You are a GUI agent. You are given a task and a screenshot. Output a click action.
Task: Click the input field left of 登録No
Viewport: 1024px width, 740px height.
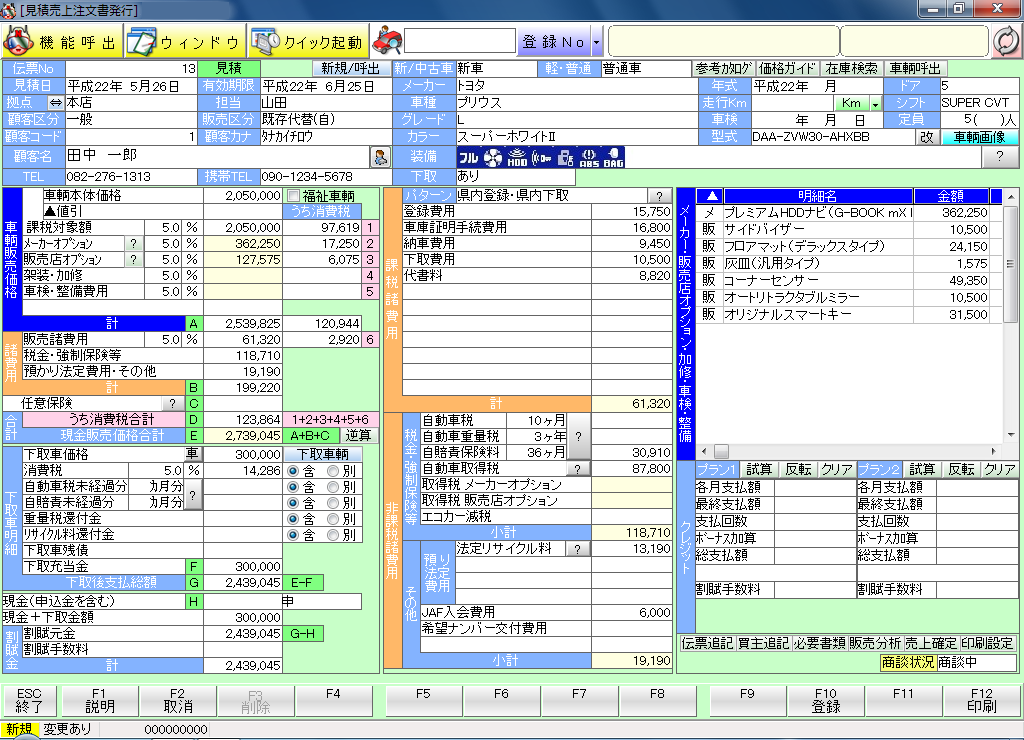460,41
